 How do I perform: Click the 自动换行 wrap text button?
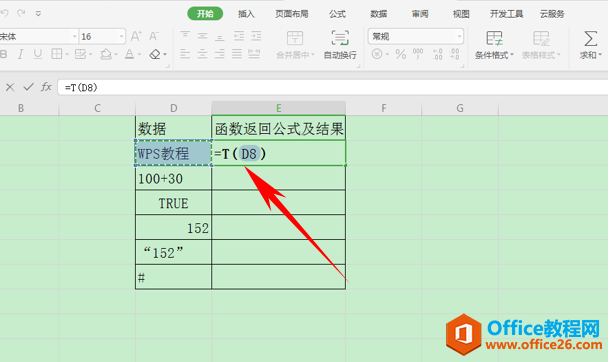click(x=340, y=45)
